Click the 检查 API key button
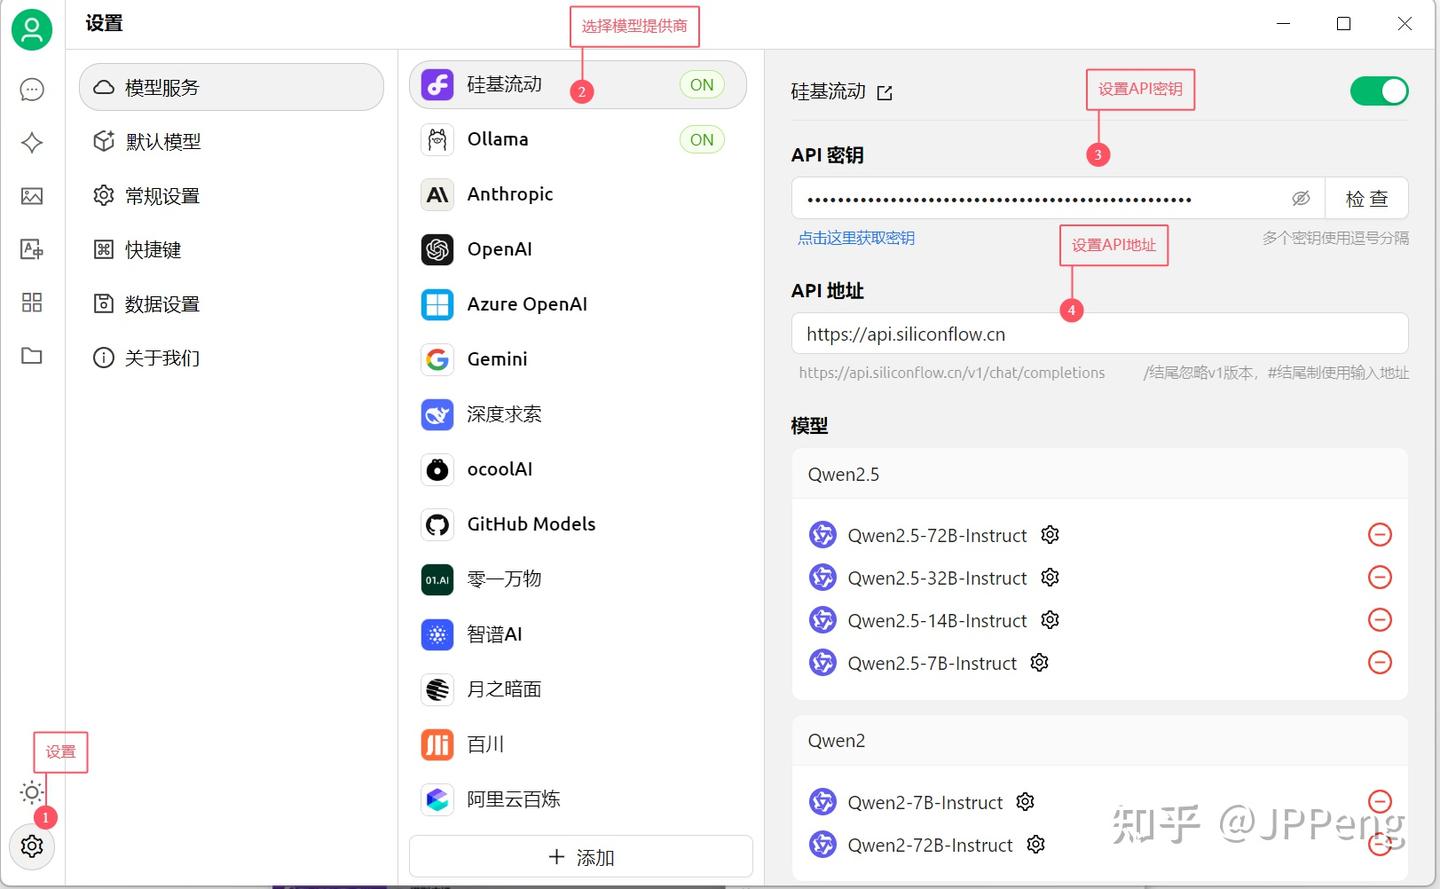This screenshot has width=1440, height=889. pyautogui.click(x=1367, y=198)
